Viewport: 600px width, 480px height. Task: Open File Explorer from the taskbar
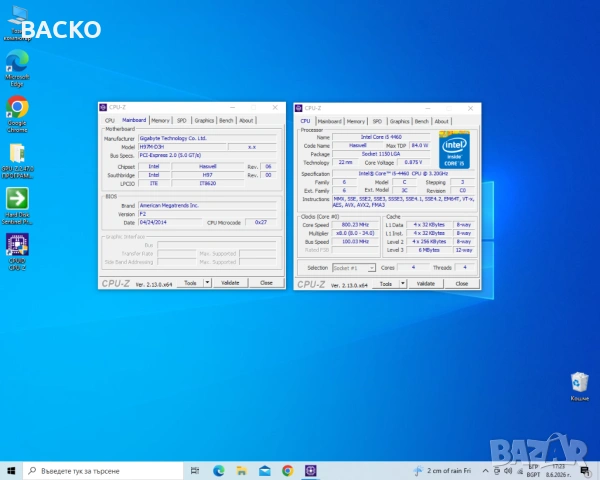point(241,471)
